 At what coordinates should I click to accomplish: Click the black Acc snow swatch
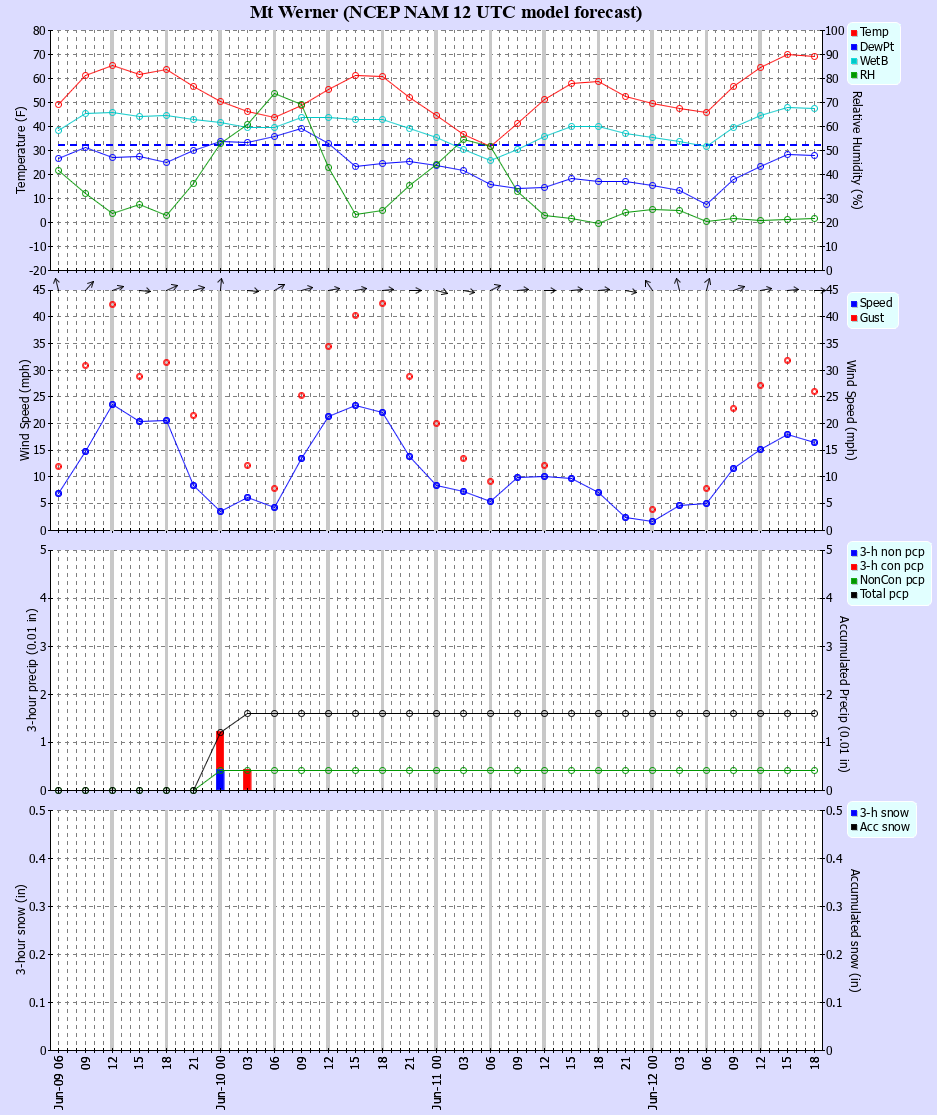coord(853,828)
